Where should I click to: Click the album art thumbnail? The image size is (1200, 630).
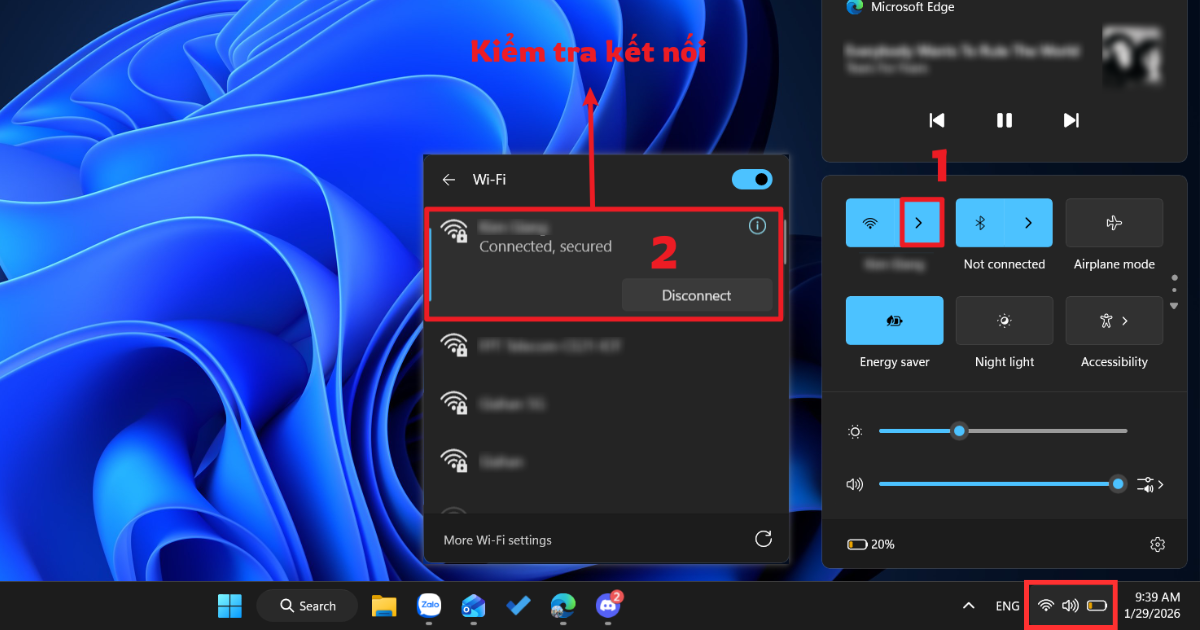click(x=1132, y=56)
